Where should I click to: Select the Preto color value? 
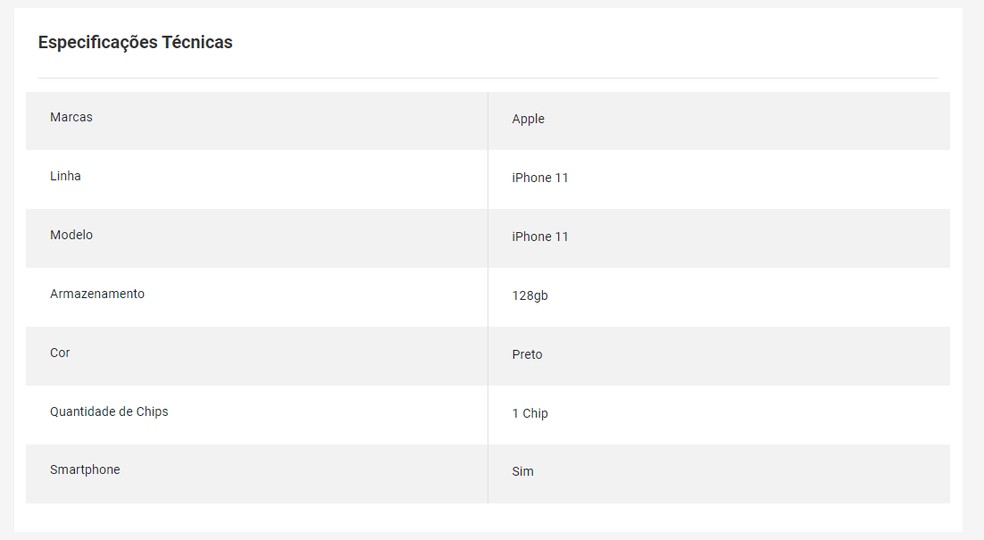527,355
